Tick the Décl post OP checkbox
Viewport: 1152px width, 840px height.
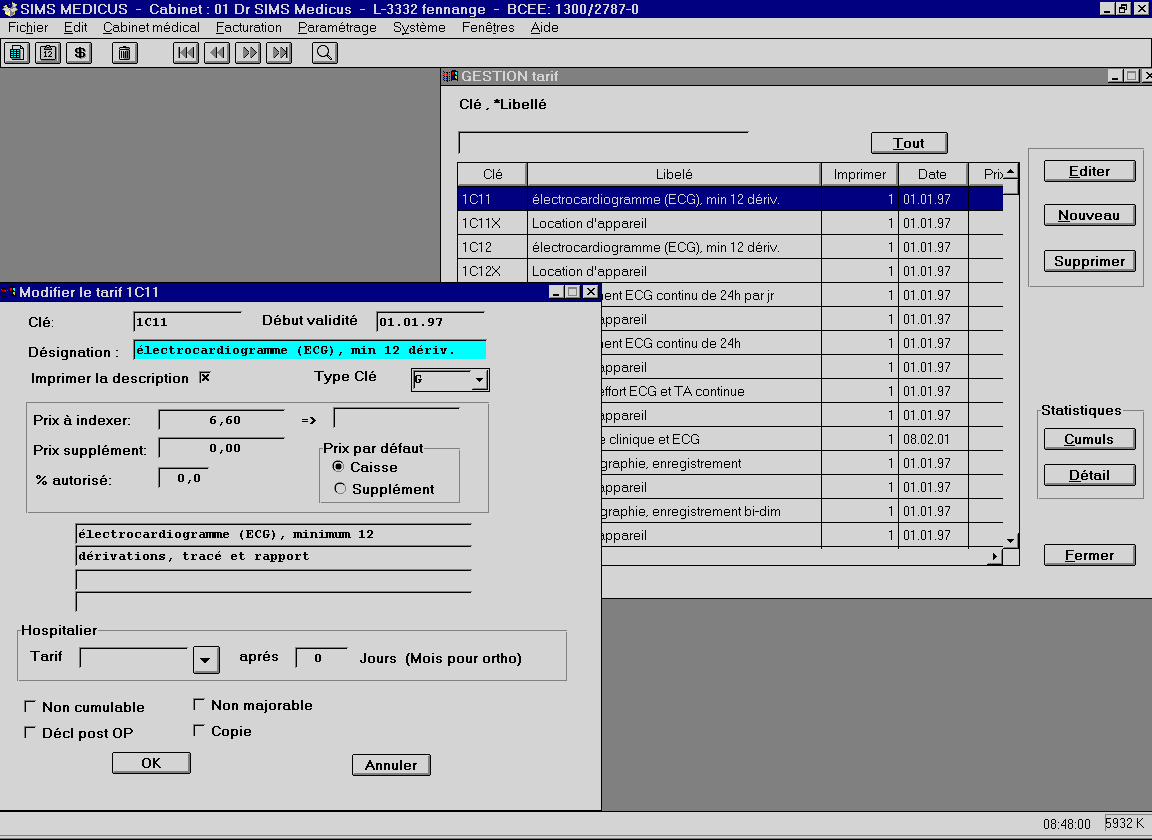point(30,732)
